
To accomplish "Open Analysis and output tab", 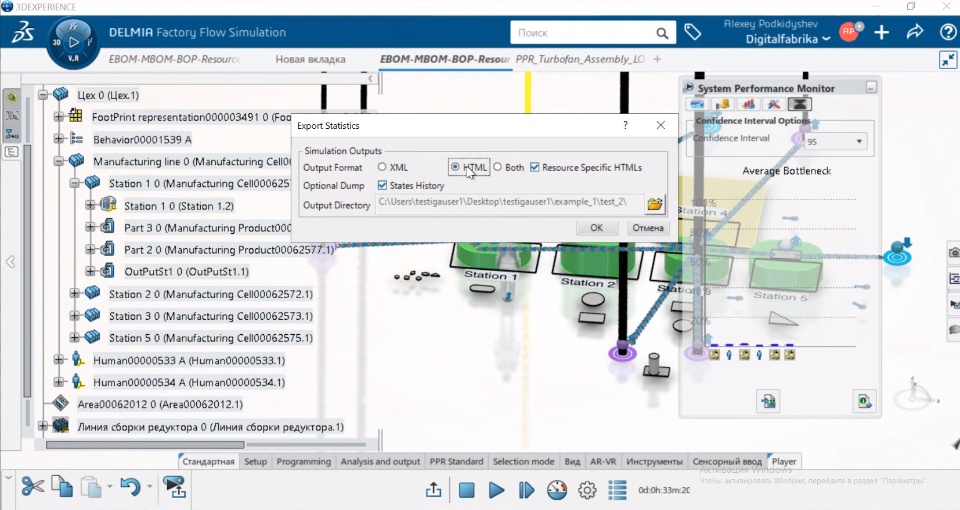I will [380, 462].
